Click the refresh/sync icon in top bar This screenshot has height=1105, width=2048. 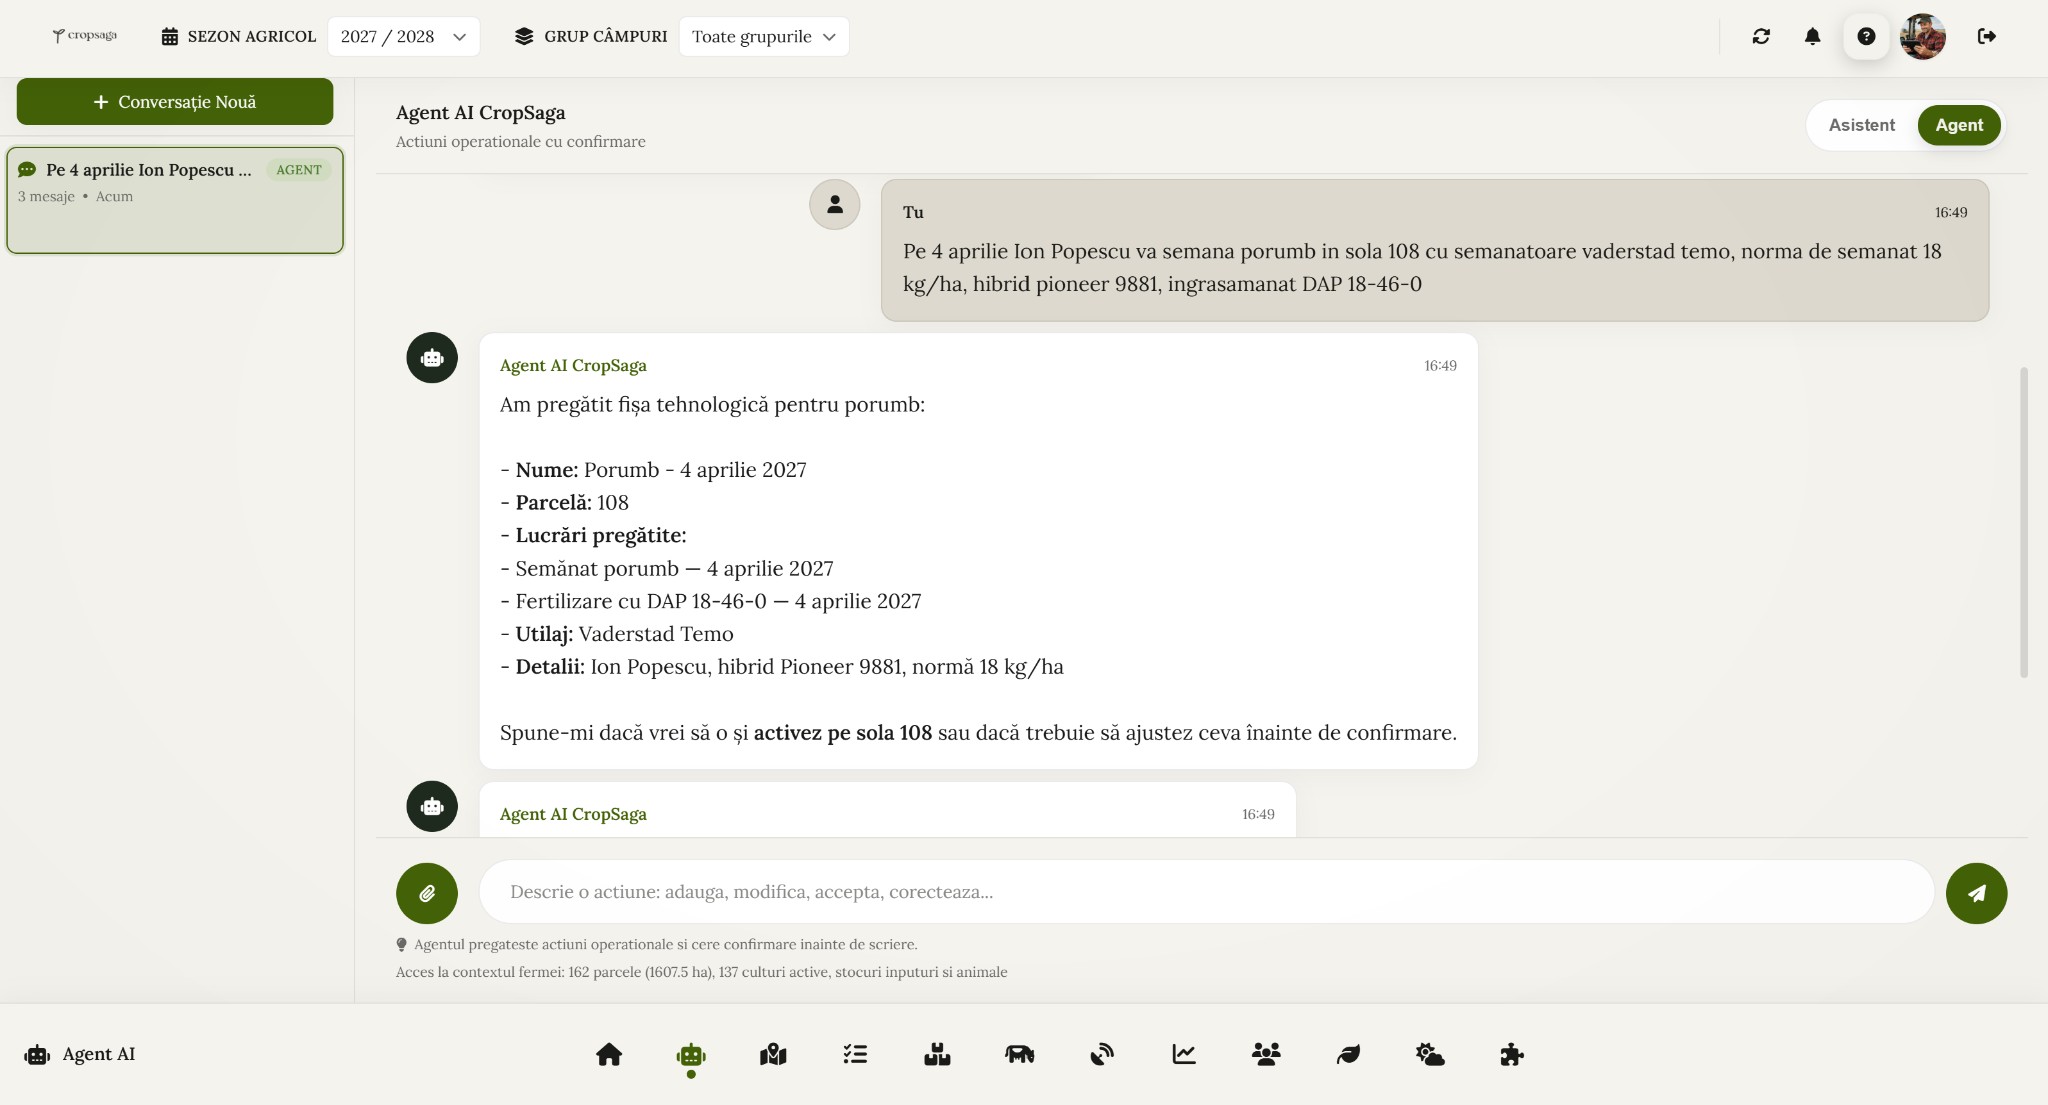(x=1762, y=36)
